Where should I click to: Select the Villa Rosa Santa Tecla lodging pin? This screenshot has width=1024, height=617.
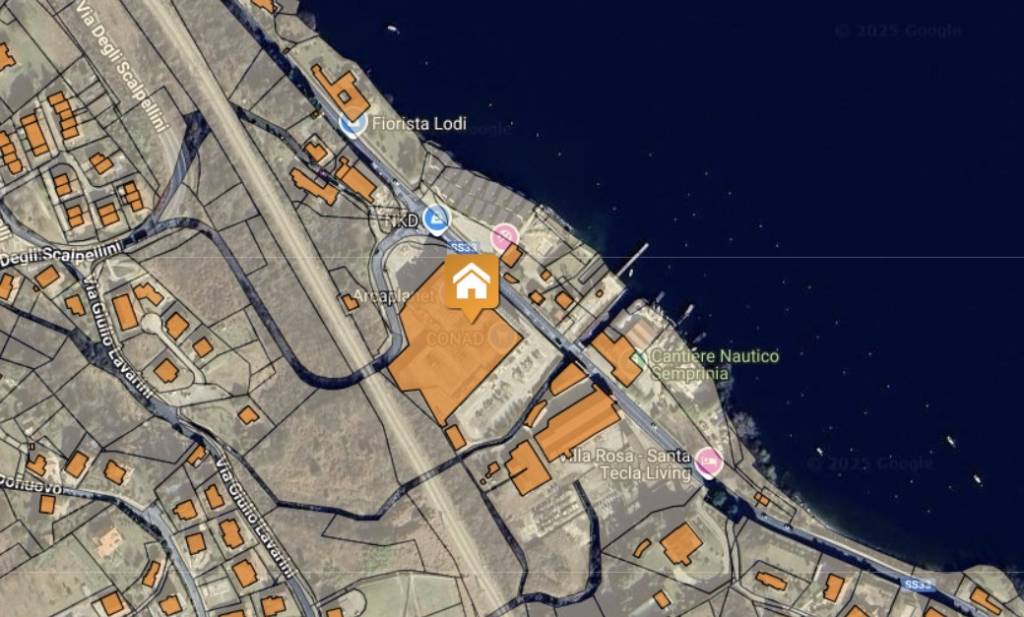pos(709,462)
